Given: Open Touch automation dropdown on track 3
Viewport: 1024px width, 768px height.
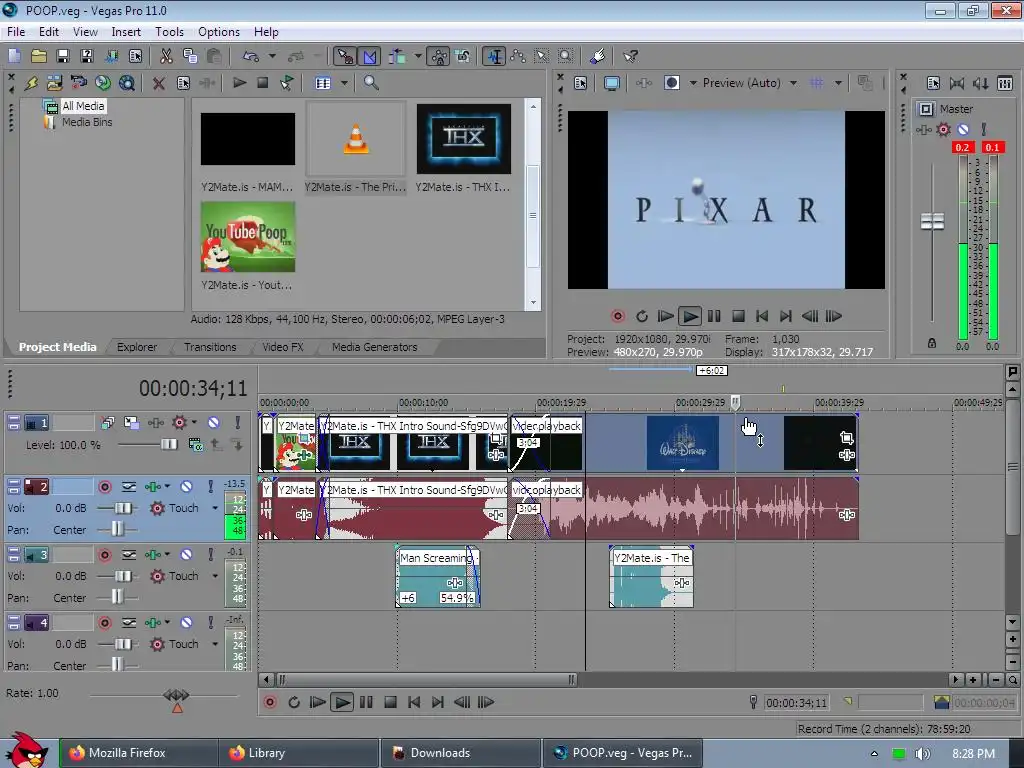Looking at the screenshot, I should coord(215,576).
